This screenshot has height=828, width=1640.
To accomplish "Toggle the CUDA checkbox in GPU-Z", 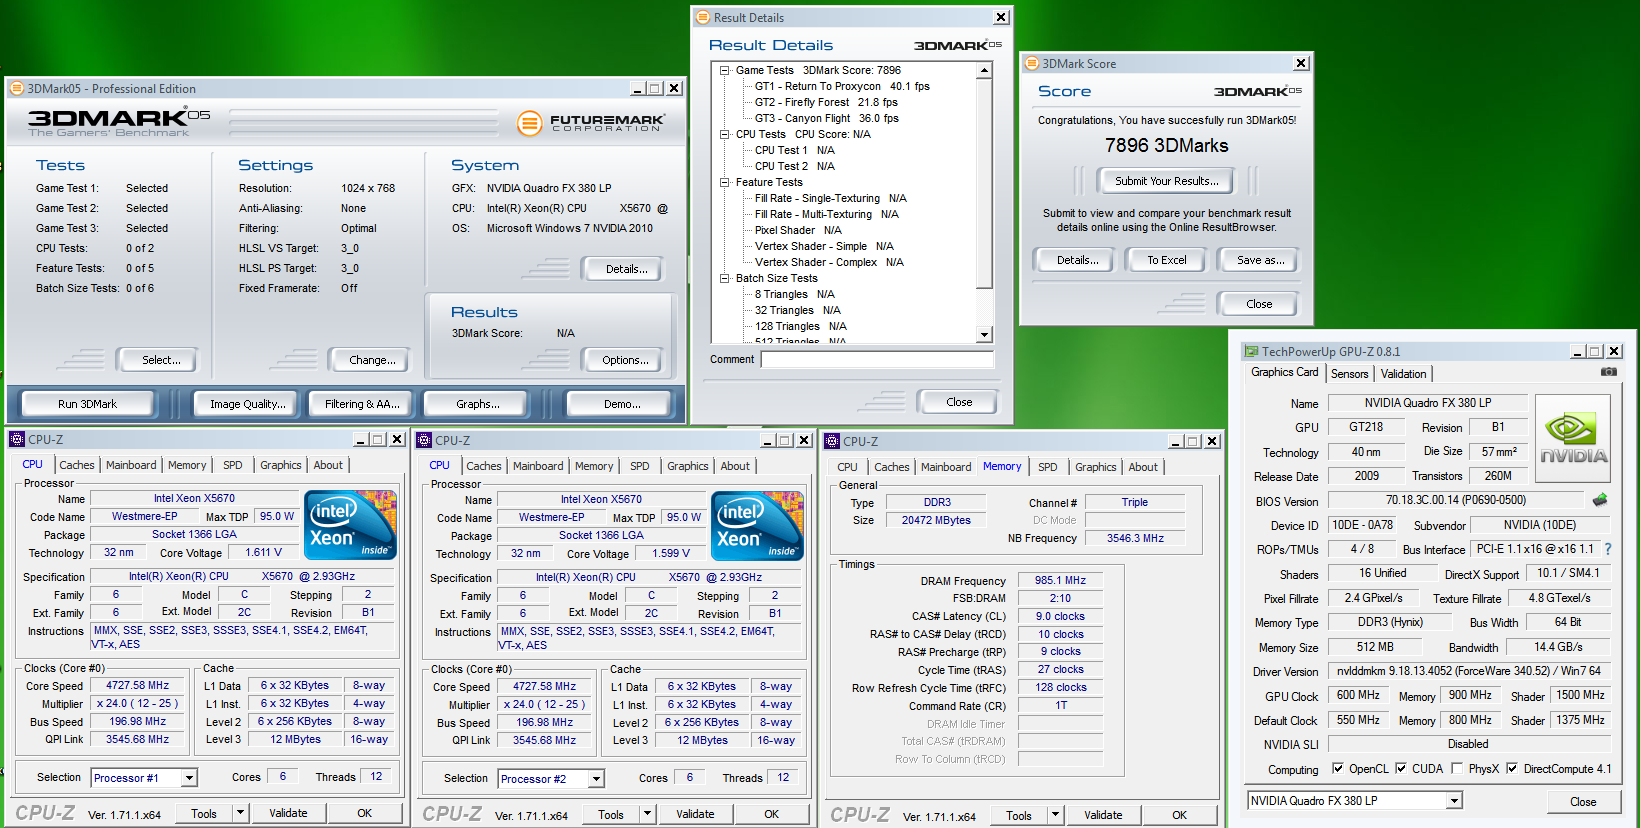I will [1401, 769].
